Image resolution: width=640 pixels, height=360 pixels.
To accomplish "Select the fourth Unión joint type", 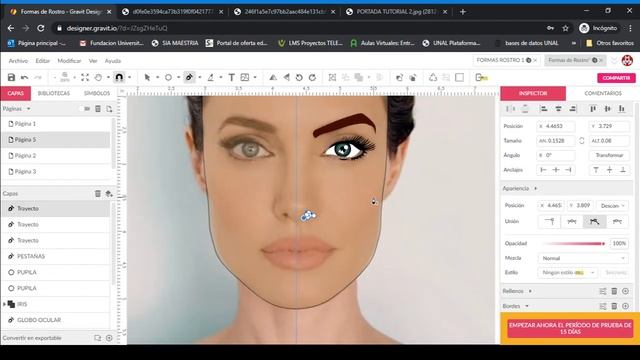I will [617, 222].
